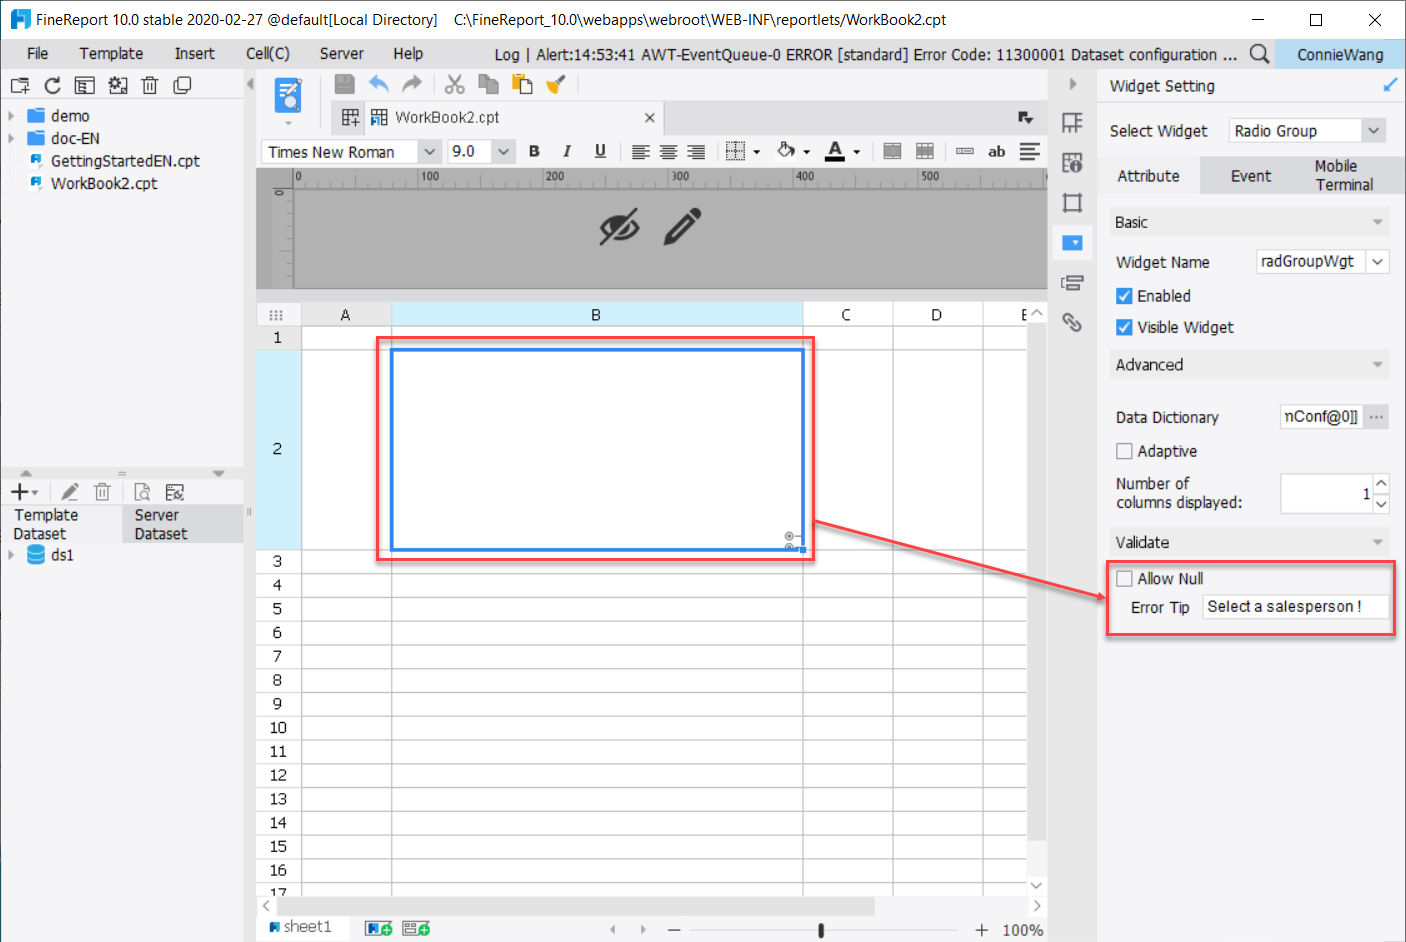The width and height of the screenshot is (1406, 942).
Task: Open Data Dictionary ellipsis button
Action: coord(1377,417)
